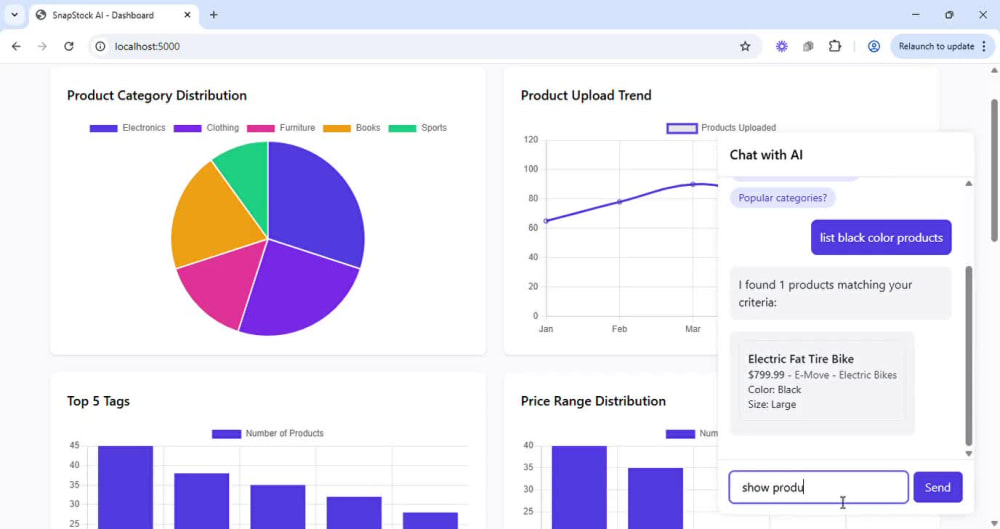Image resolution: width=1000 pixels, height=529 pixels.
Task: Click the Price Range Distribution heading
Action: 593,401
